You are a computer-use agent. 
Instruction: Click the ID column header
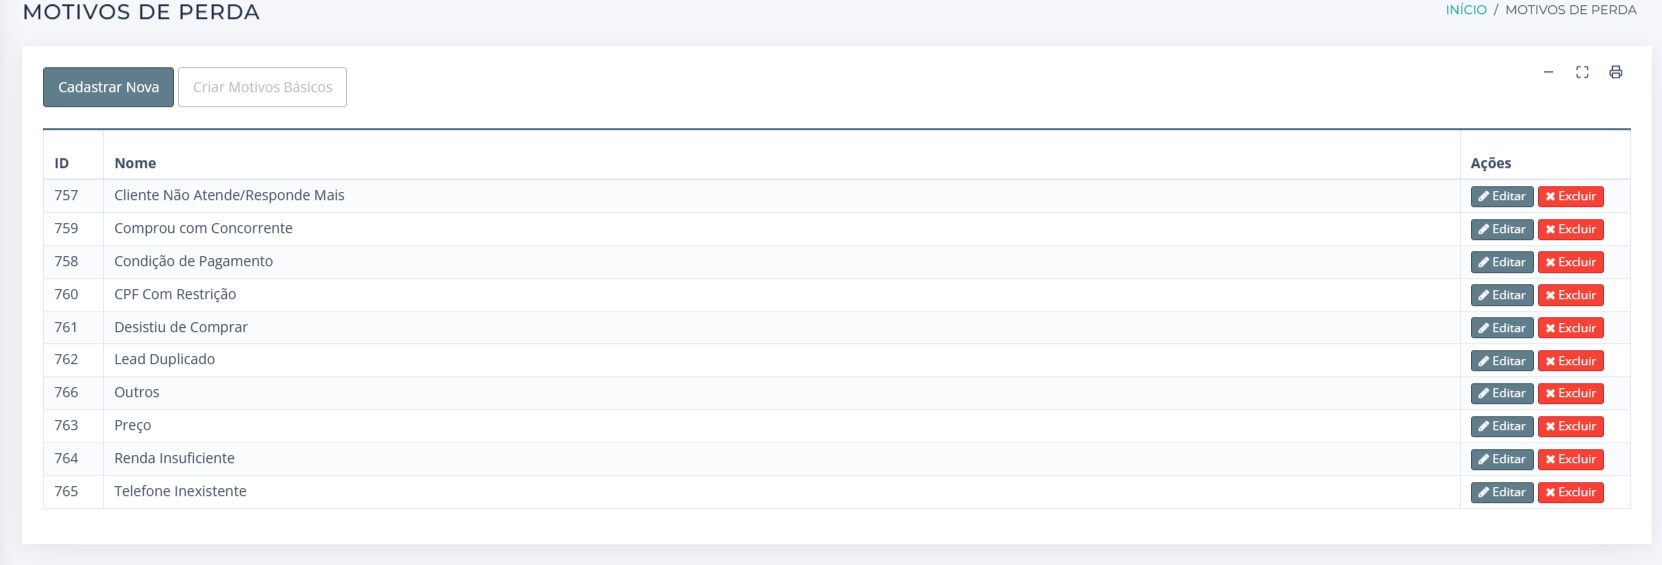click(62, 163)
